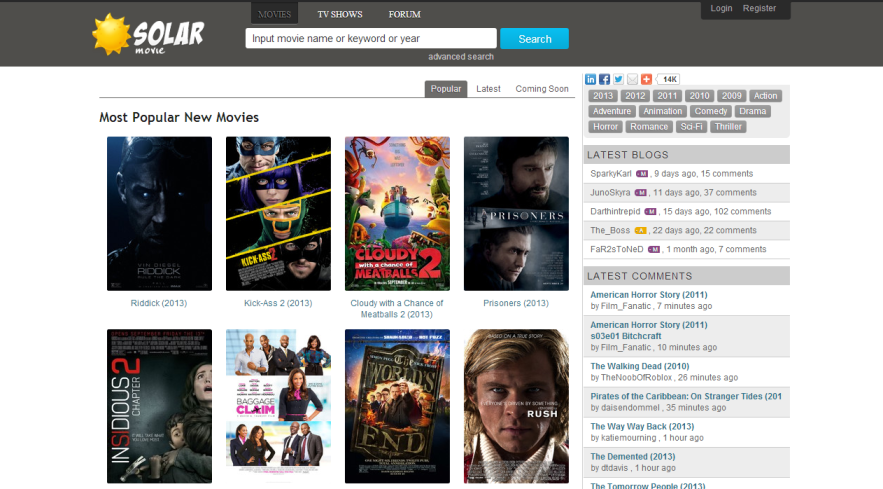This screenshot has height=489, width=883.
Task: Select the Popular tab
Action: (446, 89)
